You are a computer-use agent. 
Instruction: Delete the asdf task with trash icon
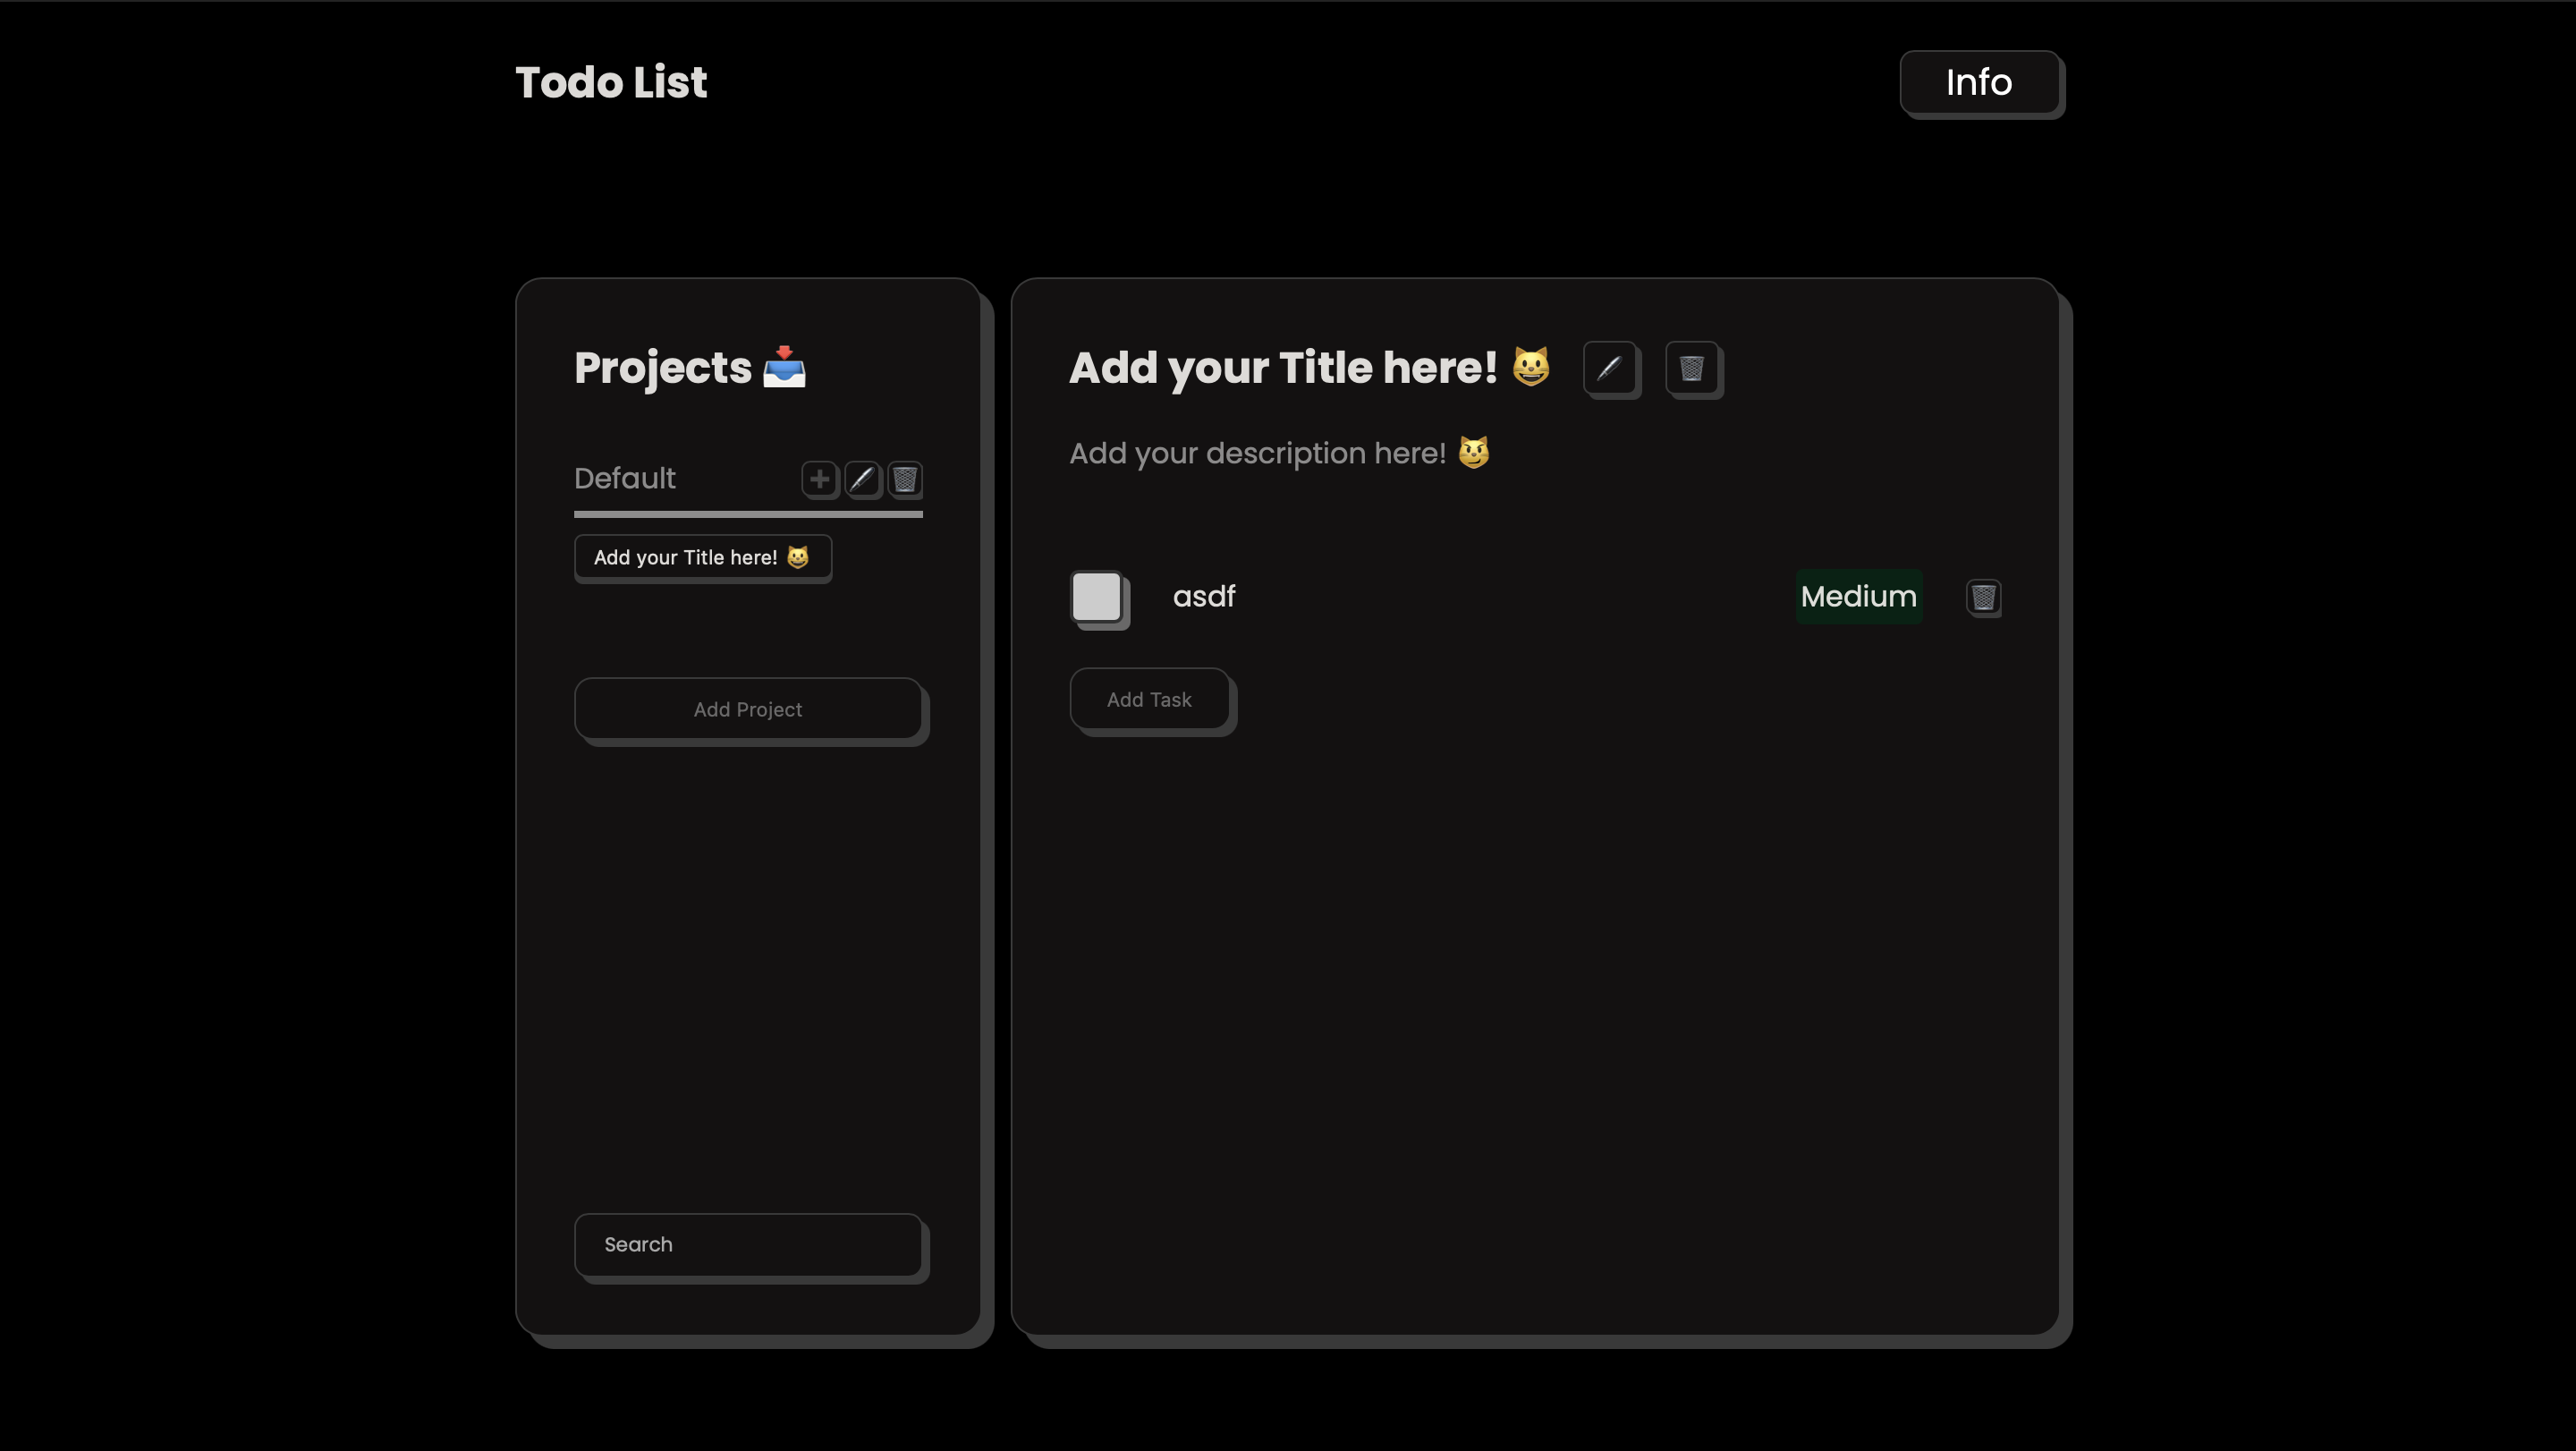pos(1982,597)
